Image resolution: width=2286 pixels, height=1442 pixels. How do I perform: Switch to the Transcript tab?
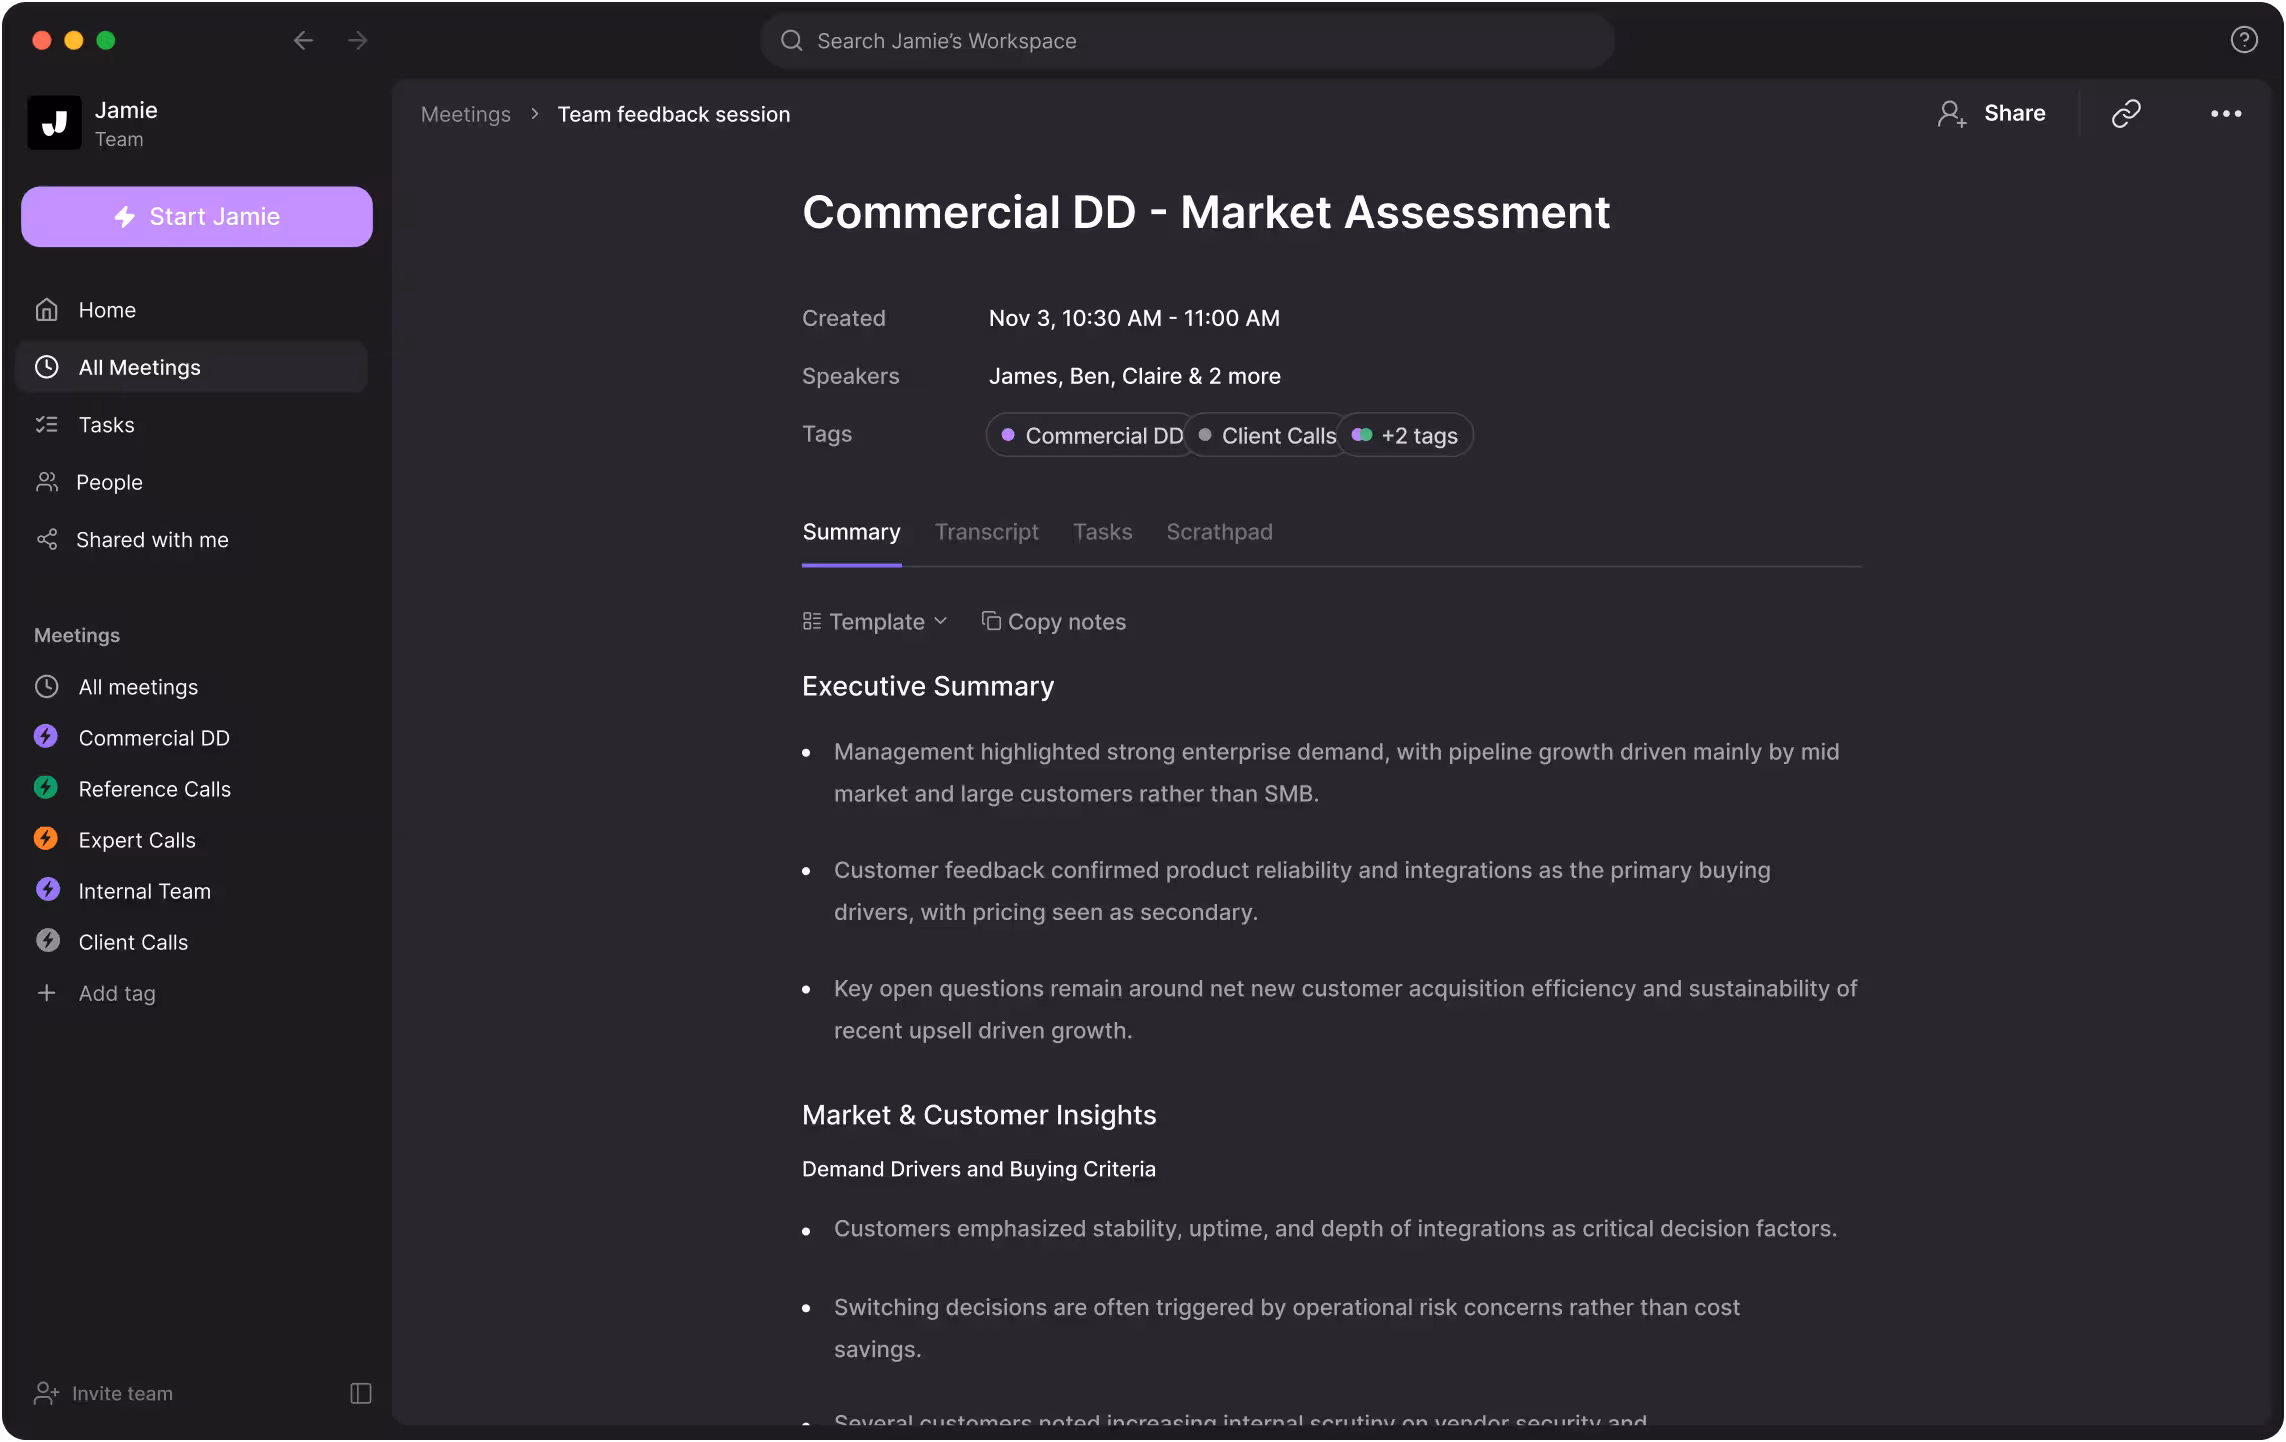pyautogui.click(x=986, y=532)
